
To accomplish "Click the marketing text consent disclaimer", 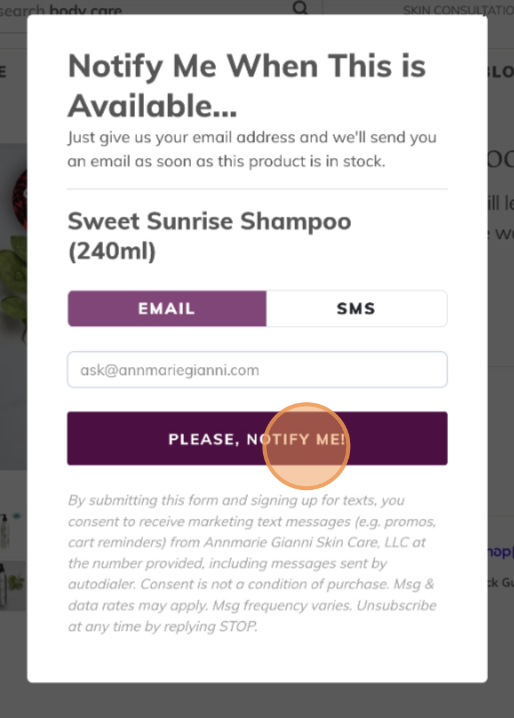I will [252, 563].
